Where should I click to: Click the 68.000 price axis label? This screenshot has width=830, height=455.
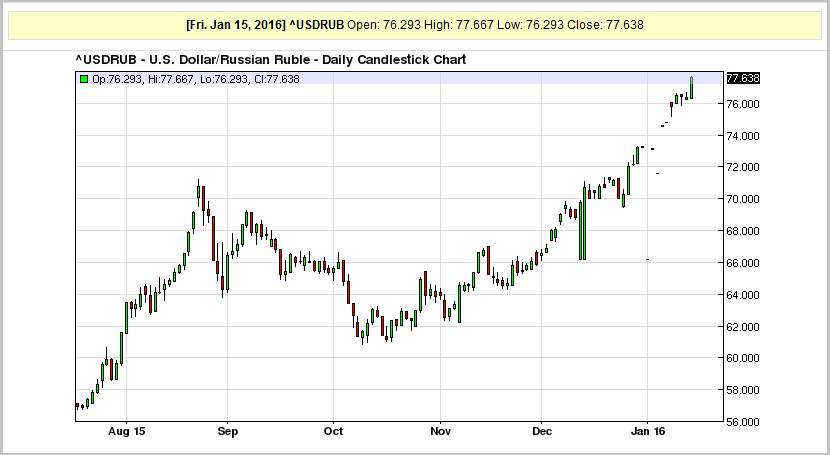pyautogui.click(x=743, y=231)
